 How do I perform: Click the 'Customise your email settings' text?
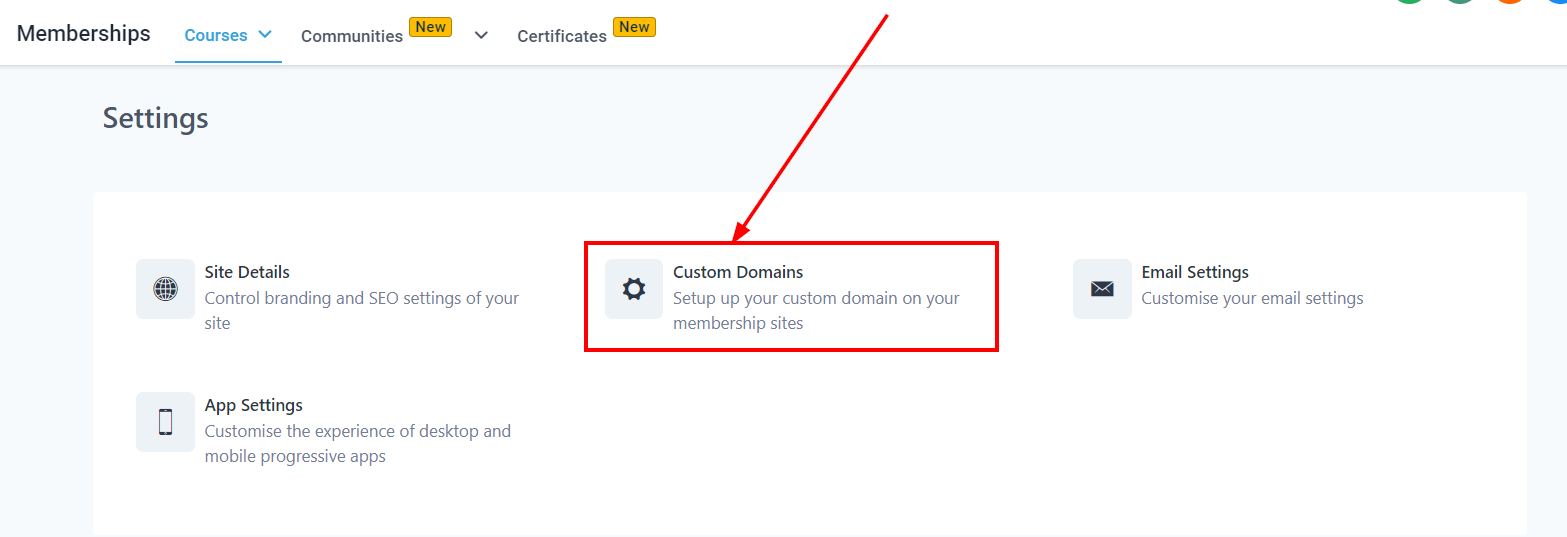tap(1252, 298)
